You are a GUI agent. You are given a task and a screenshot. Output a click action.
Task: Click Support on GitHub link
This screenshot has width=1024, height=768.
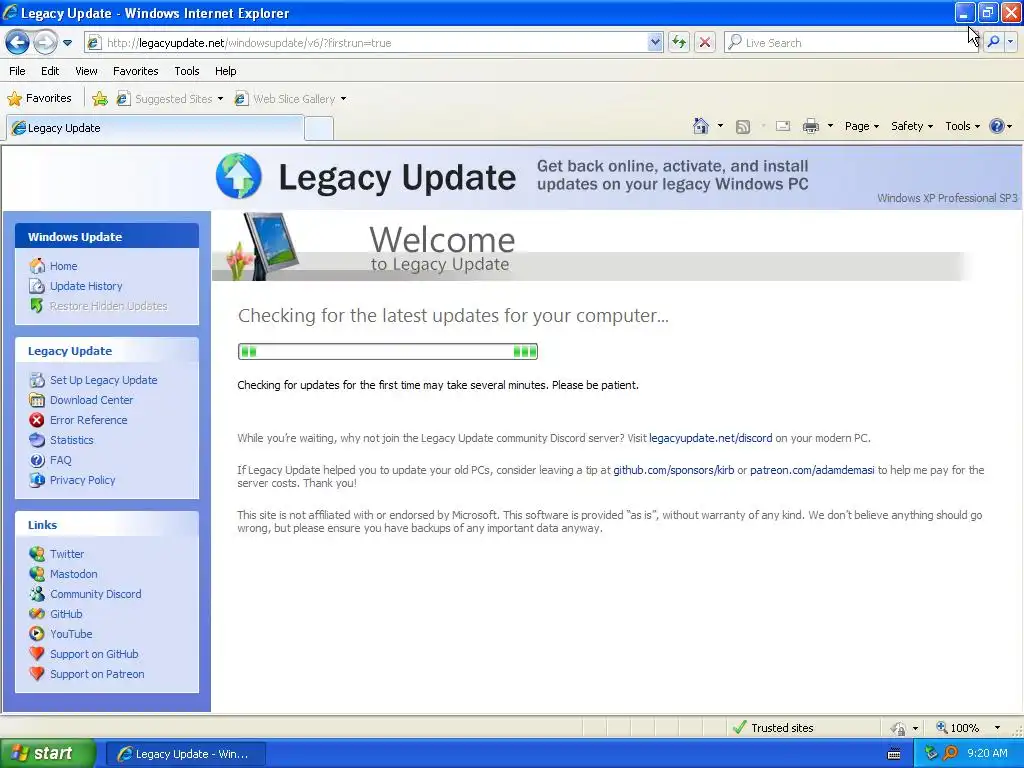point(94,654)
